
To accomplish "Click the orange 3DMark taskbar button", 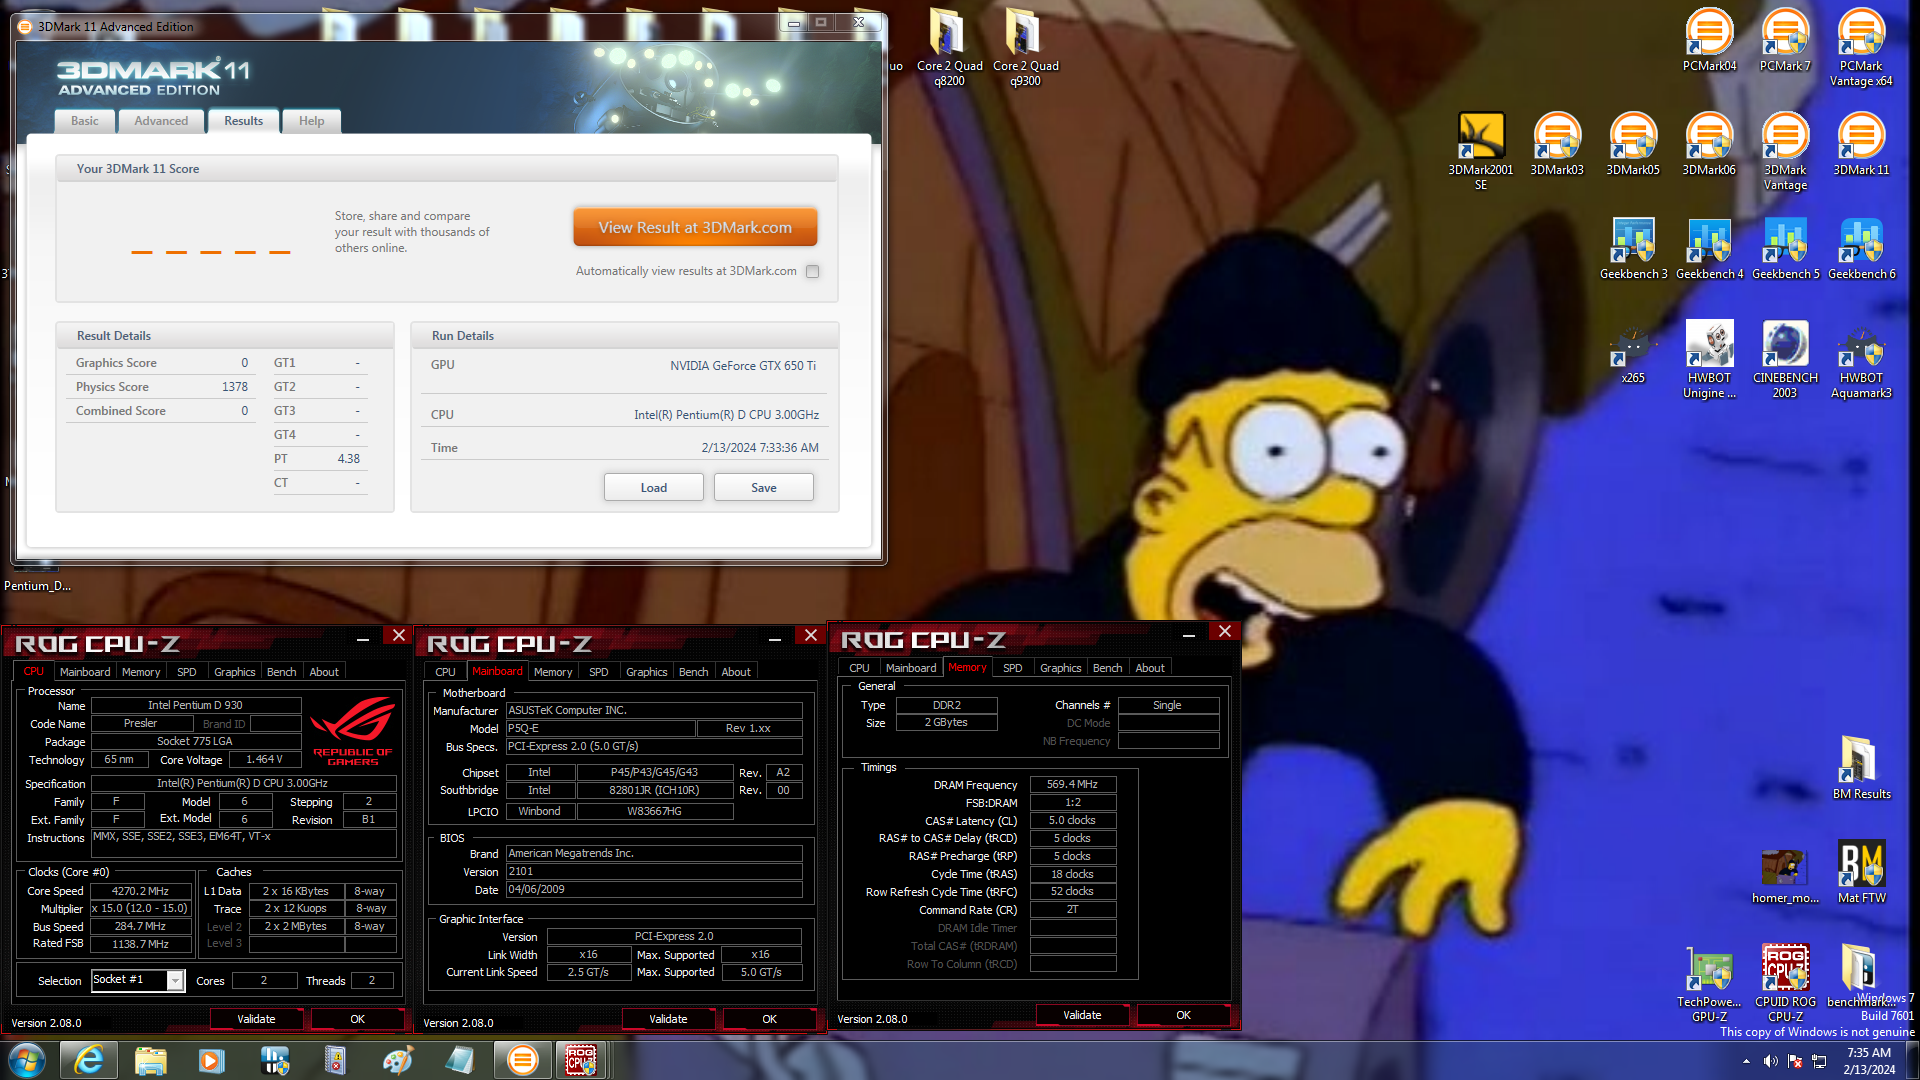I will pyautogui.click(x=521, y=1060).
